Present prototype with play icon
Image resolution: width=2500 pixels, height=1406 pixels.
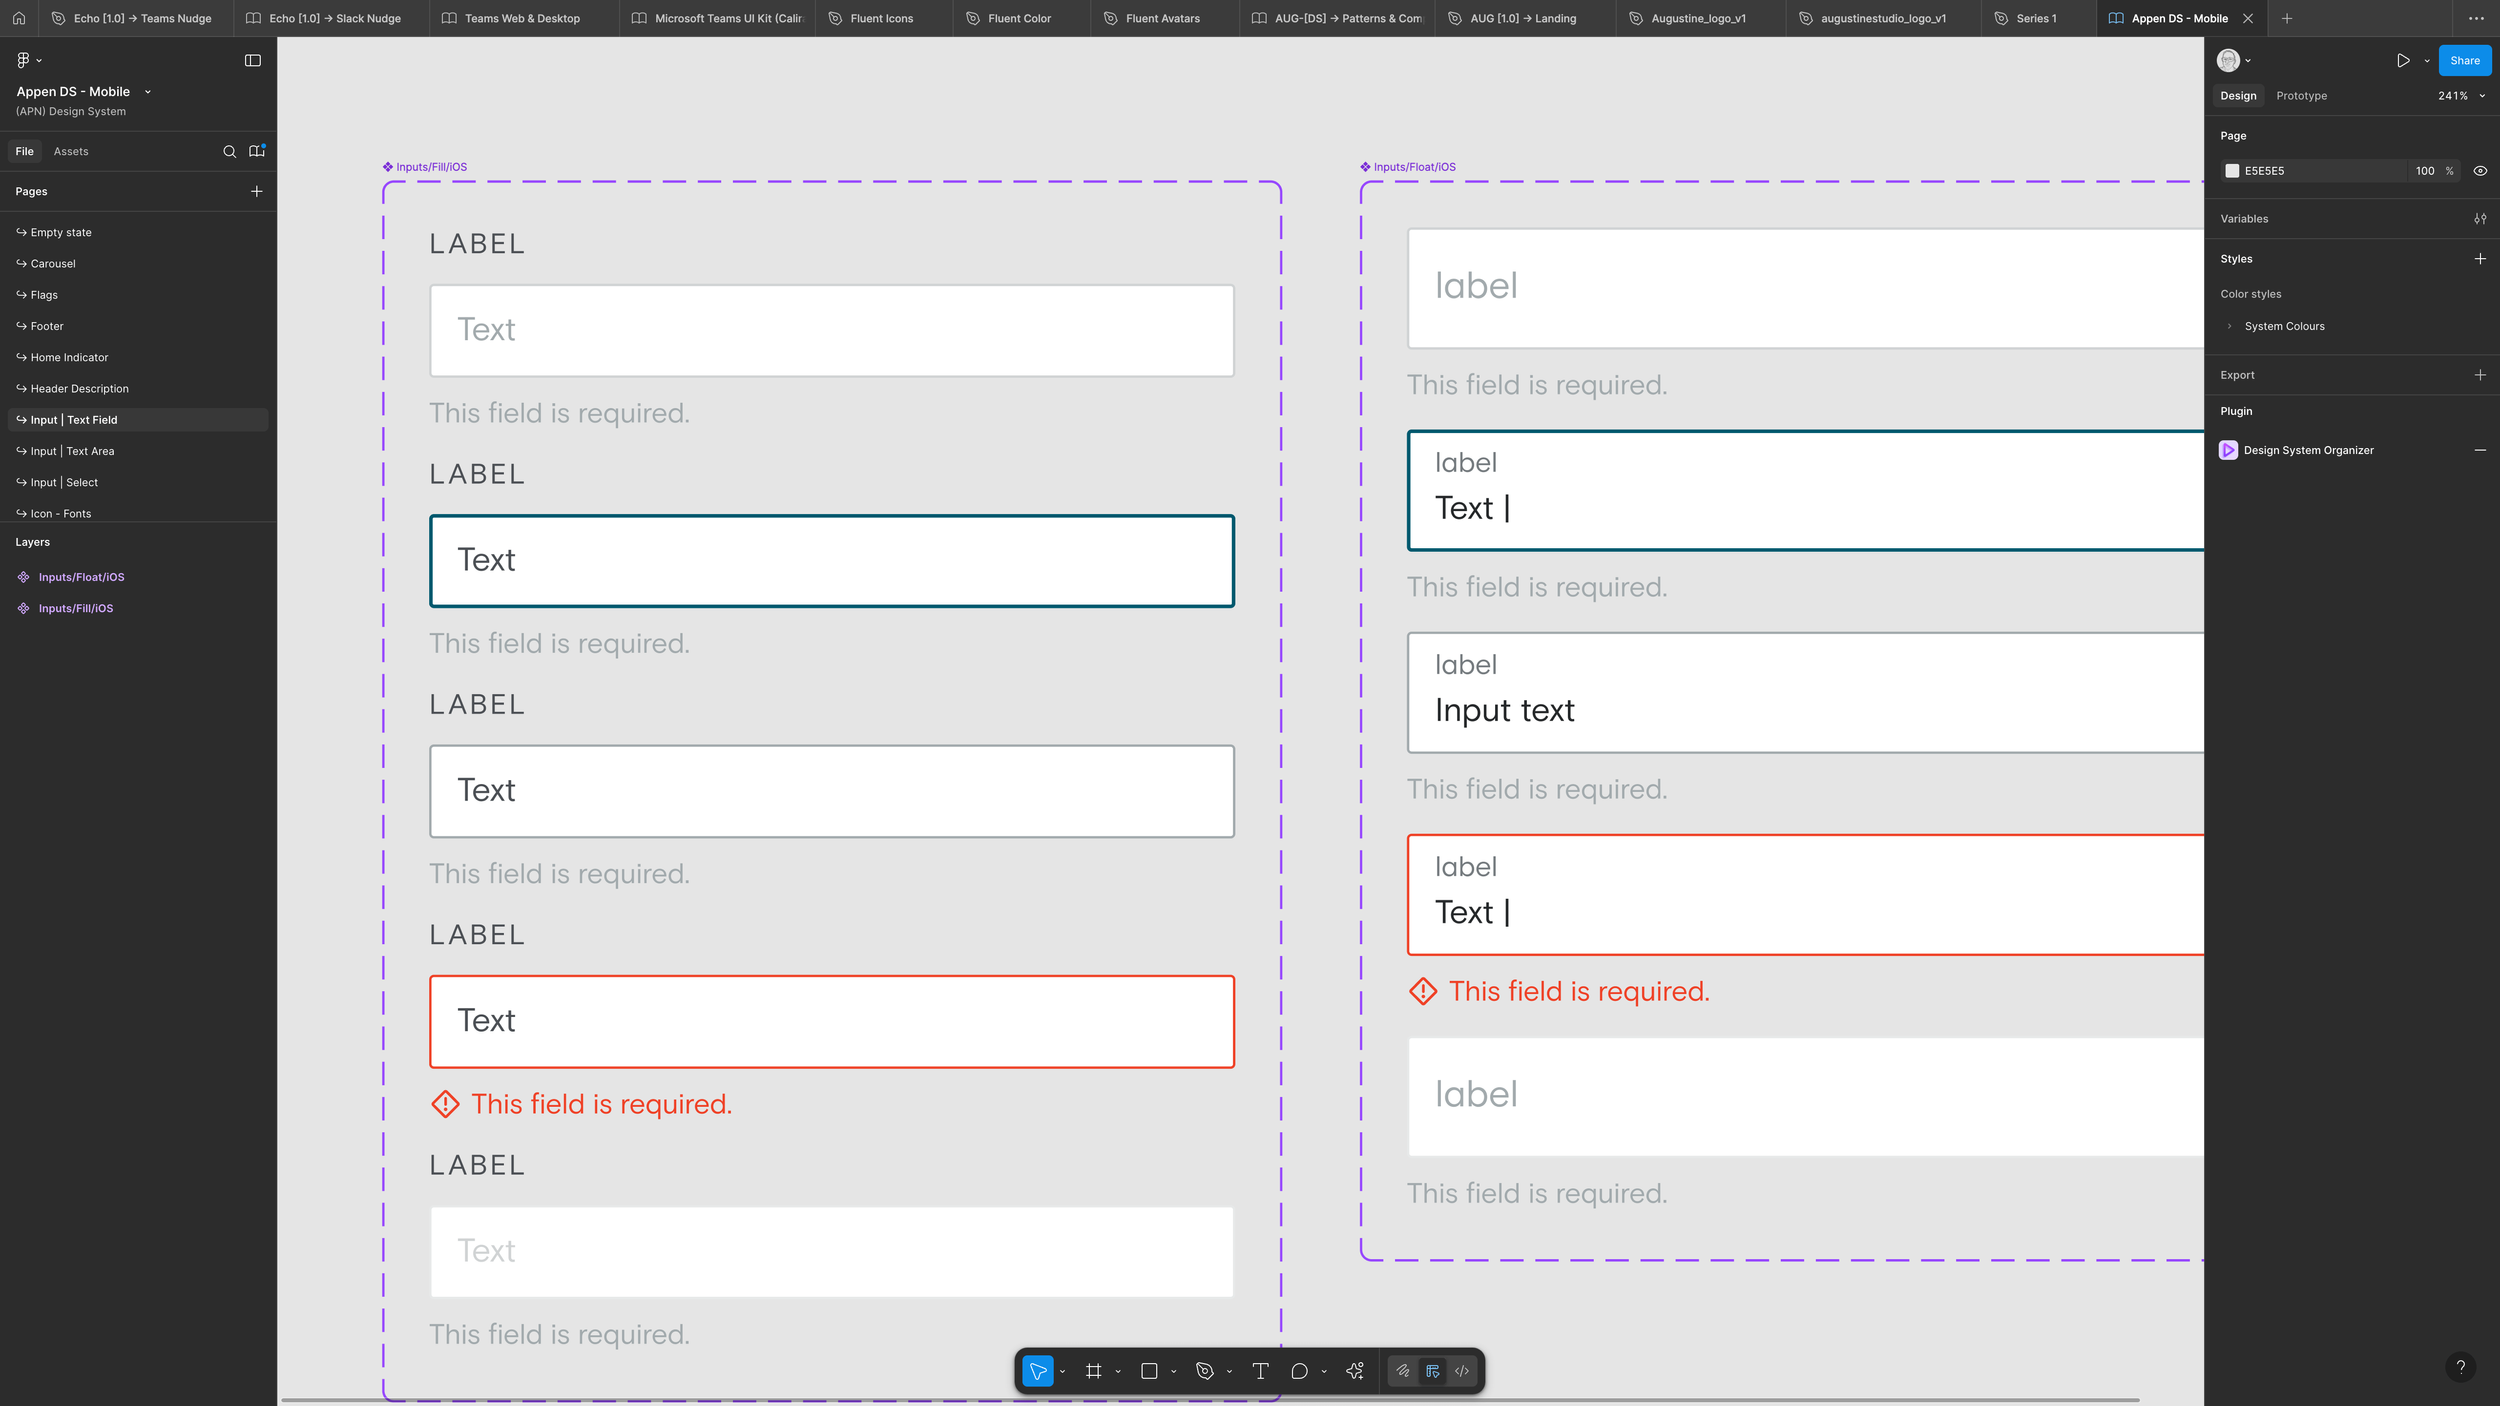click(2402, 60)
